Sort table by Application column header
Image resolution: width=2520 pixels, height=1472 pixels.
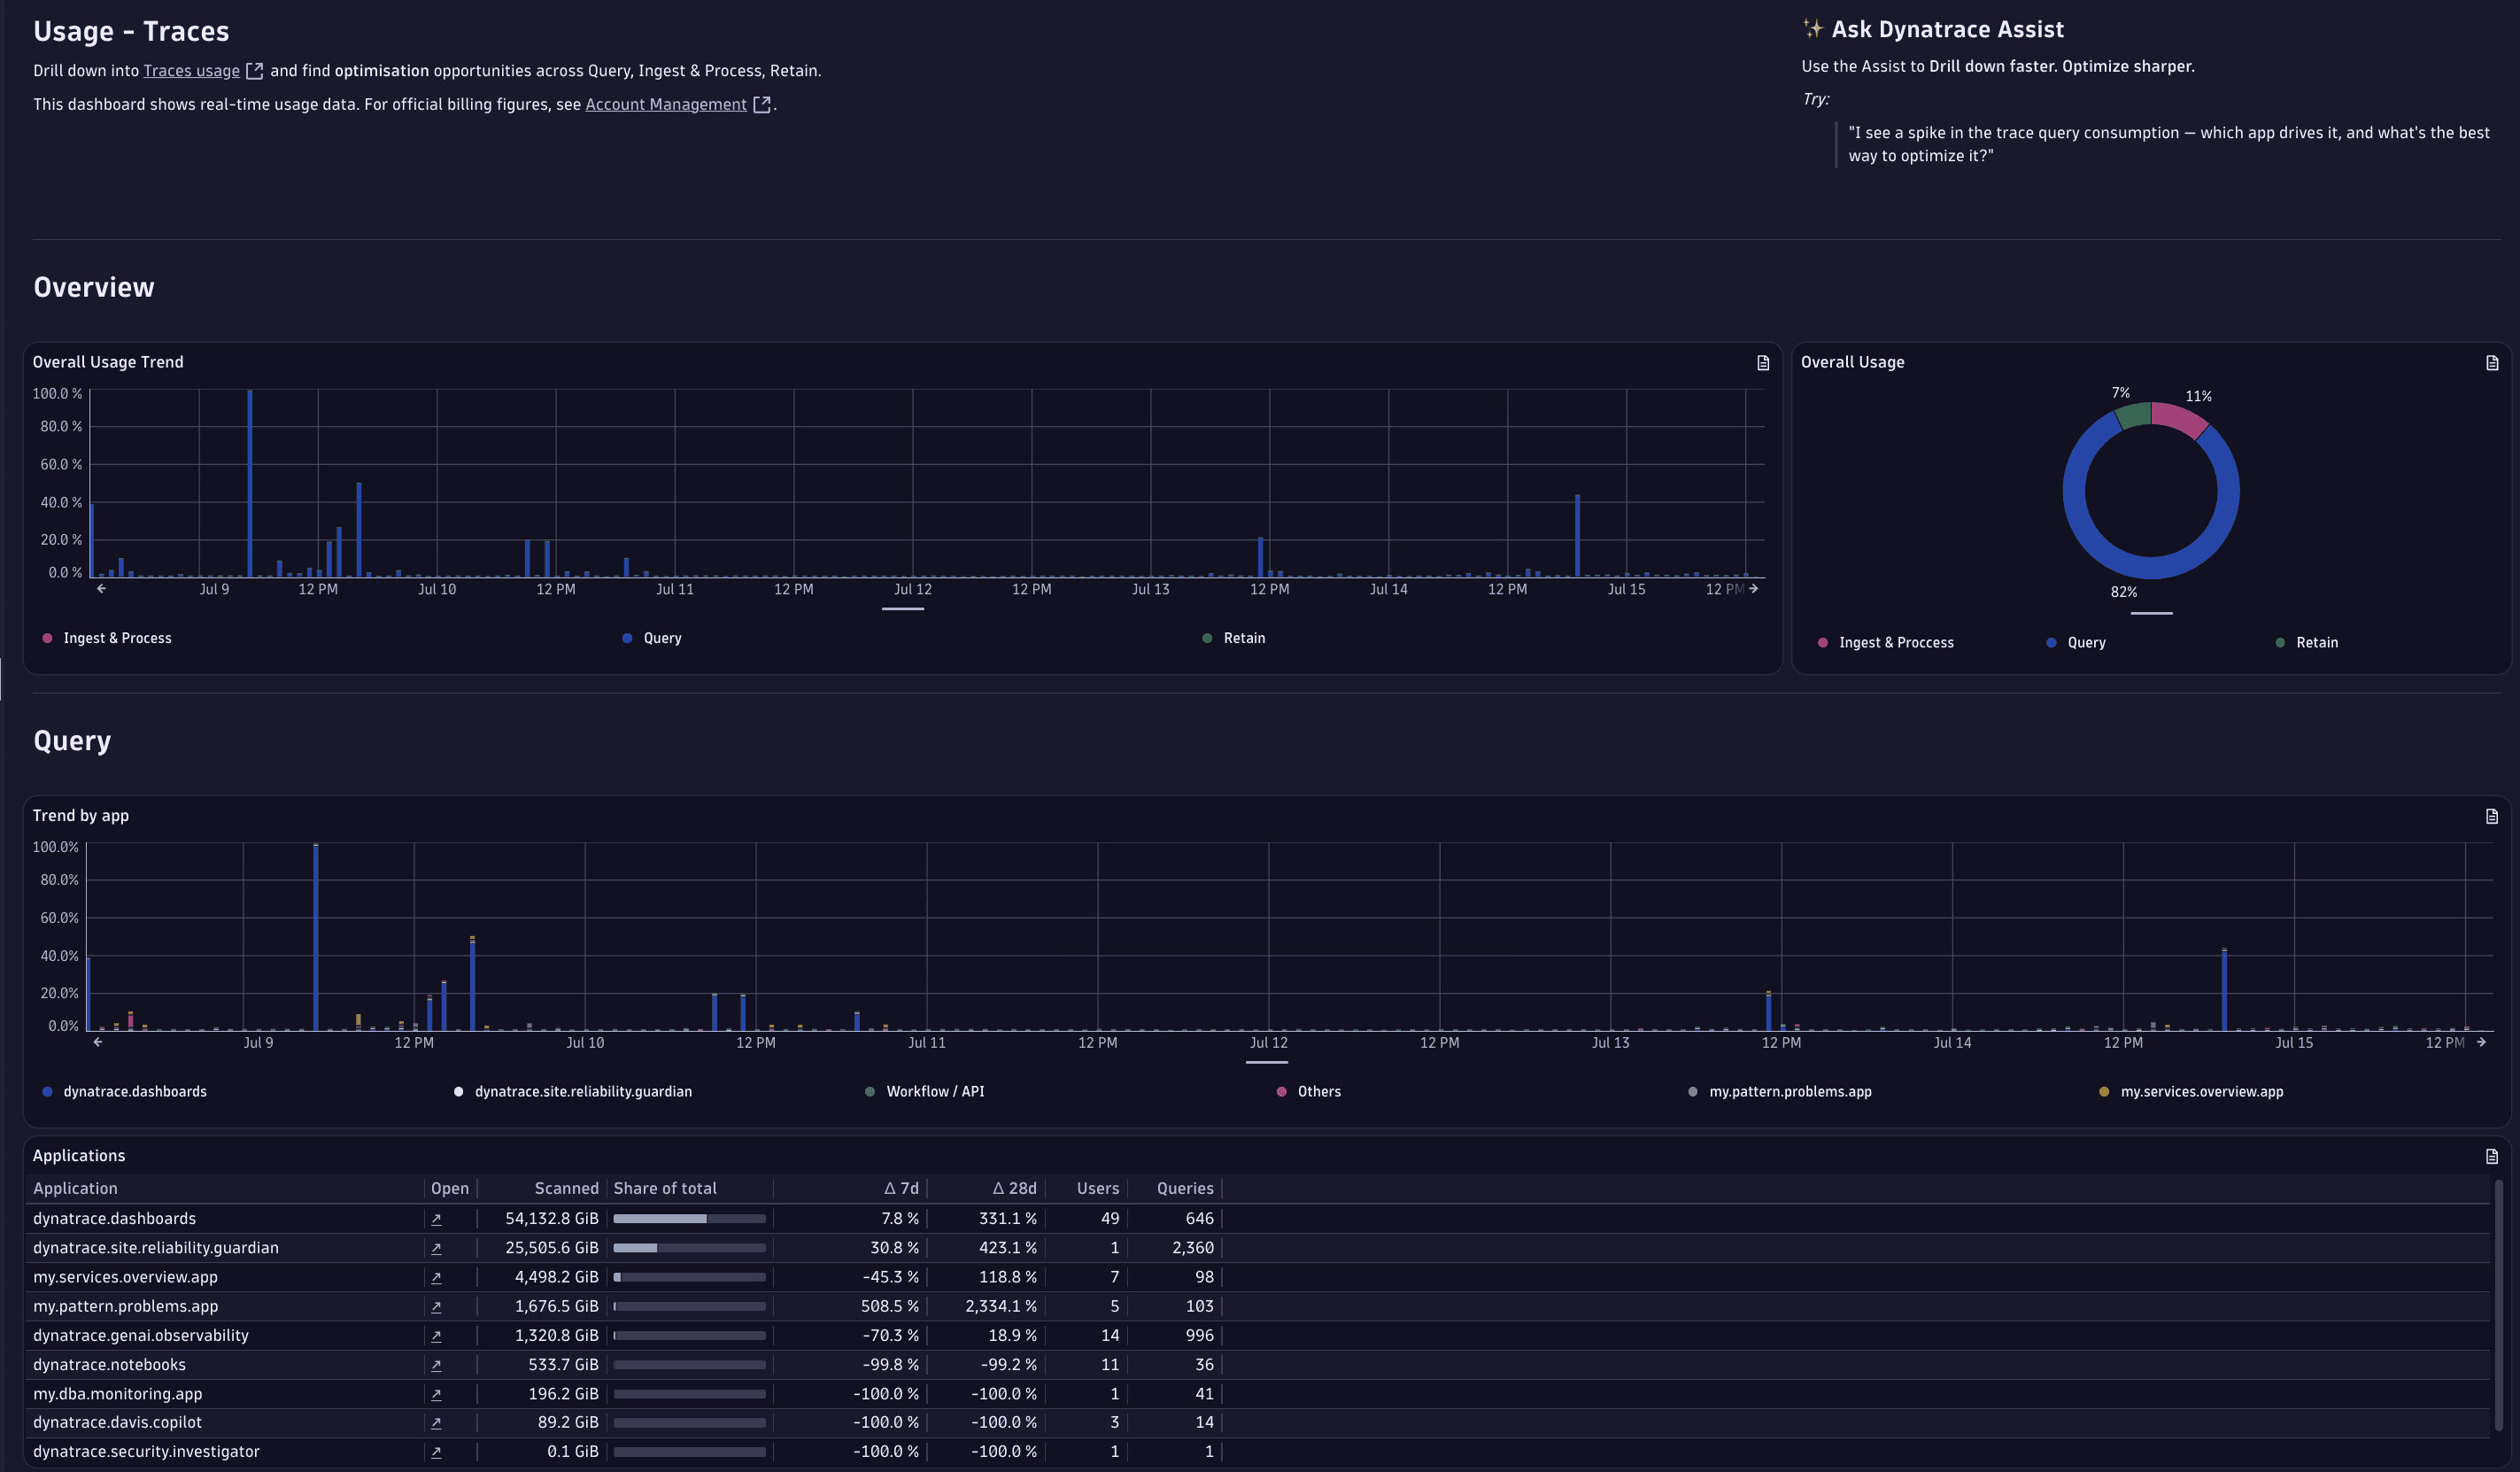[x=75, y=1188]
